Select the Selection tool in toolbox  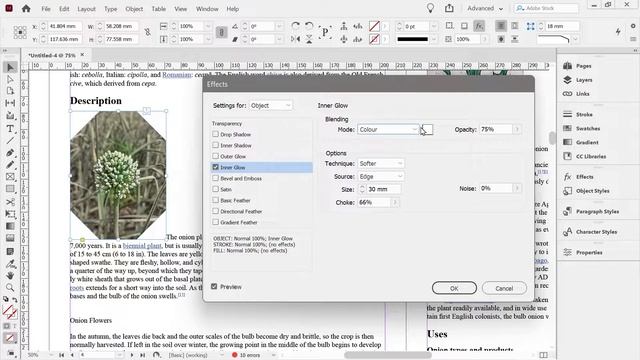(10, 67)
